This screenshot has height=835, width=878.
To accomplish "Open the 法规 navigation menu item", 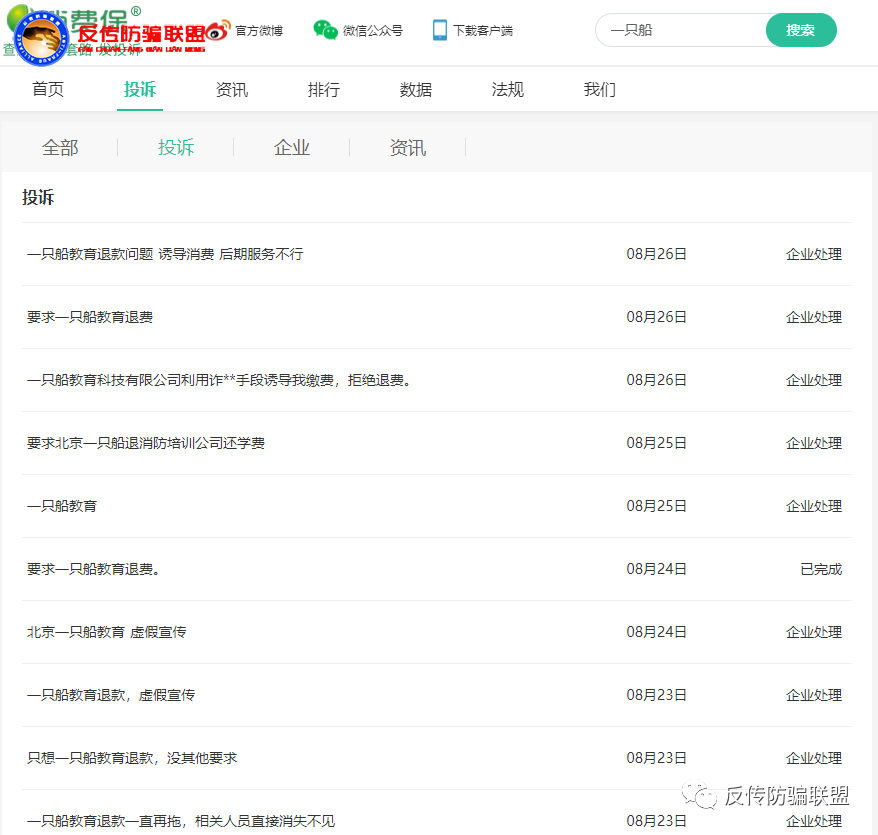I will [x=507, y=89].
